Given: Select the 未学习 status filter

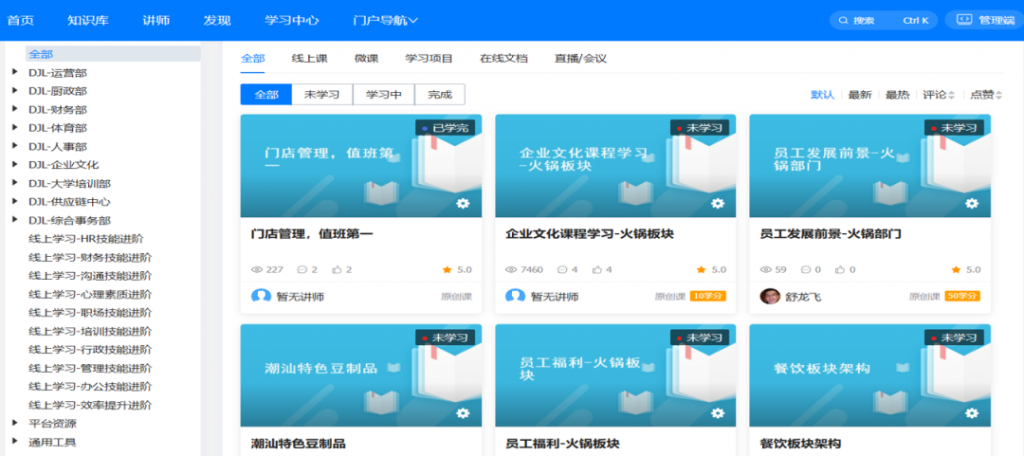Looking at the screenshot, I should click(322, 95).
